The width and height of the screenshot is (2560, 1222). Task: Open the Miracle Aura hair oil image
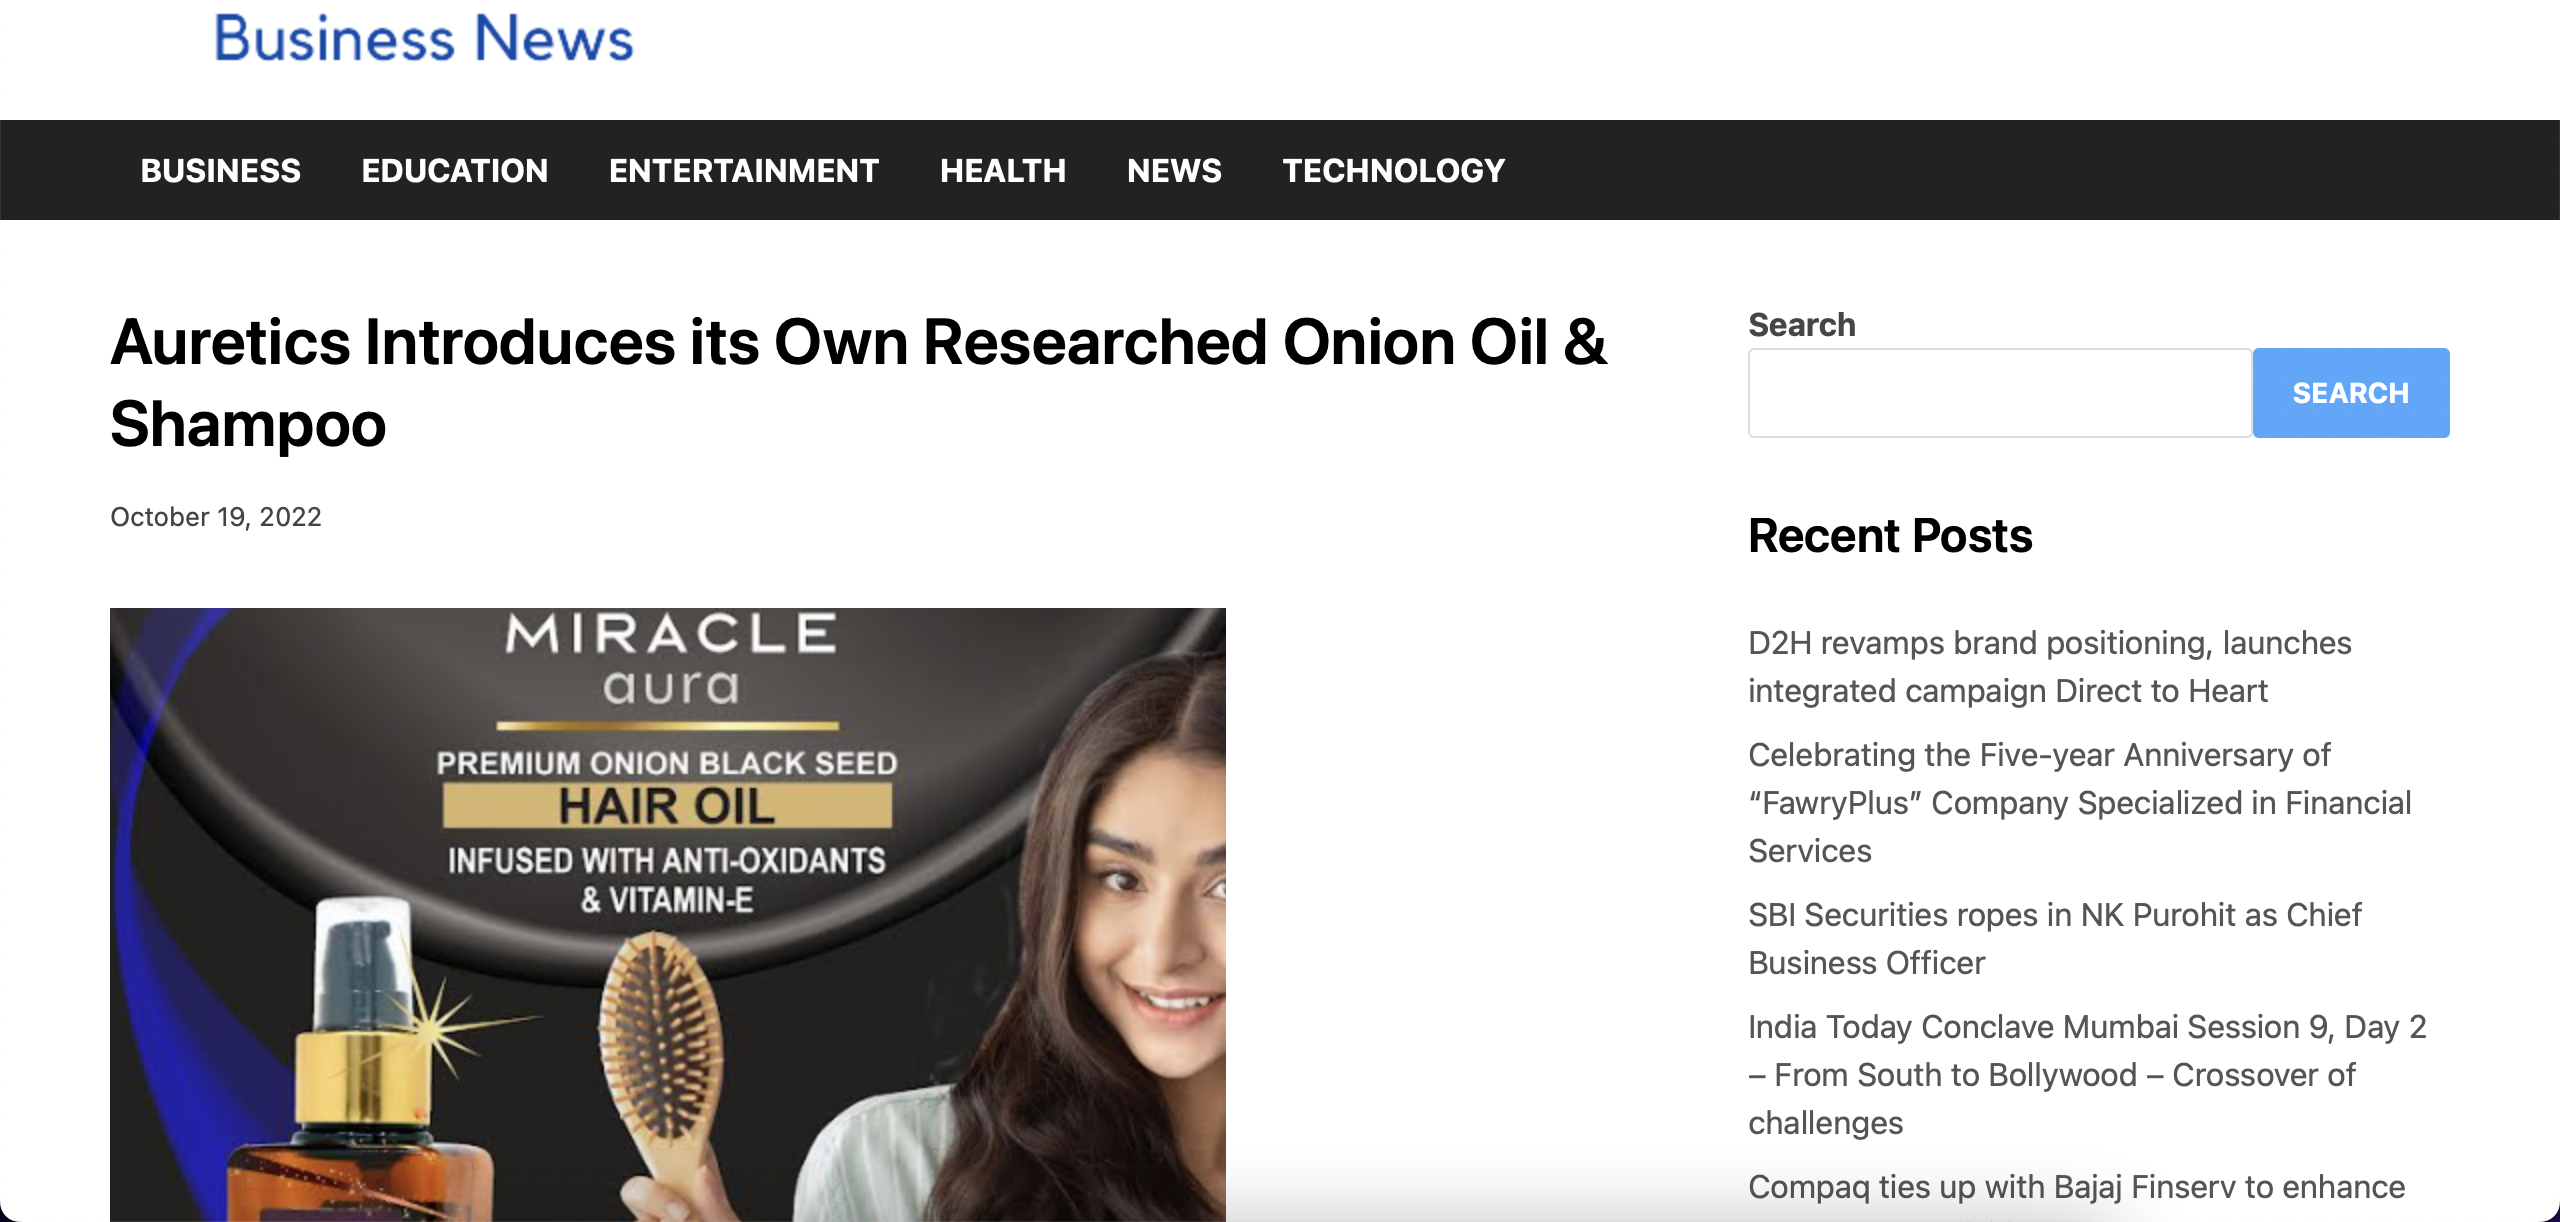click(668, 914)
